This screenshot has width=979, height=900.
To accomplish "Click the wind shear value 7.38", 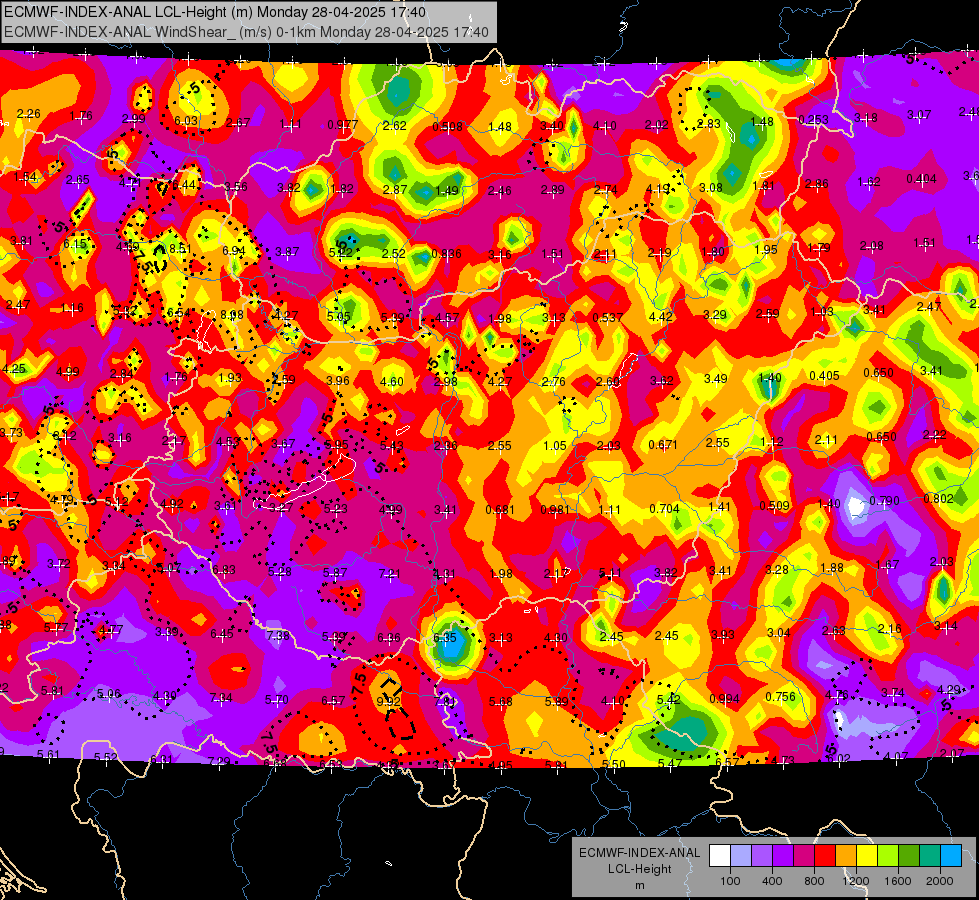I will (278, 635).
